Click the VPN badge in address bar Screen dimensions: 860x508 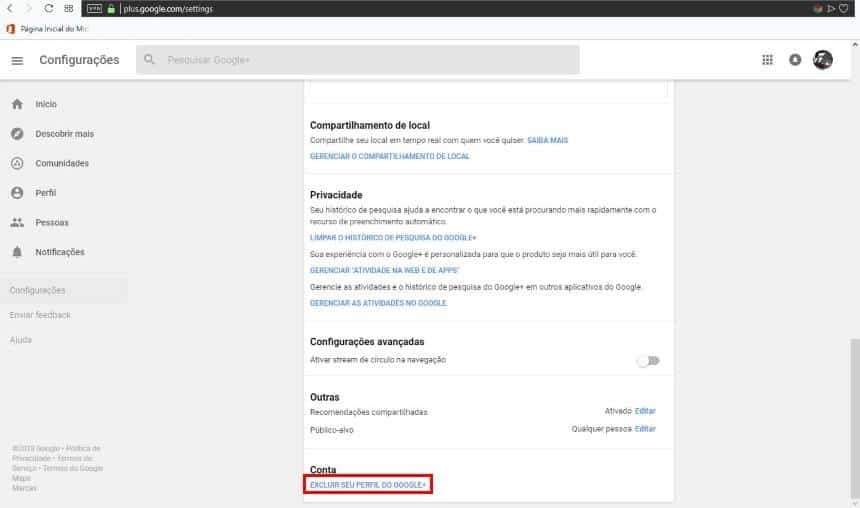click(x=94, y=8)
